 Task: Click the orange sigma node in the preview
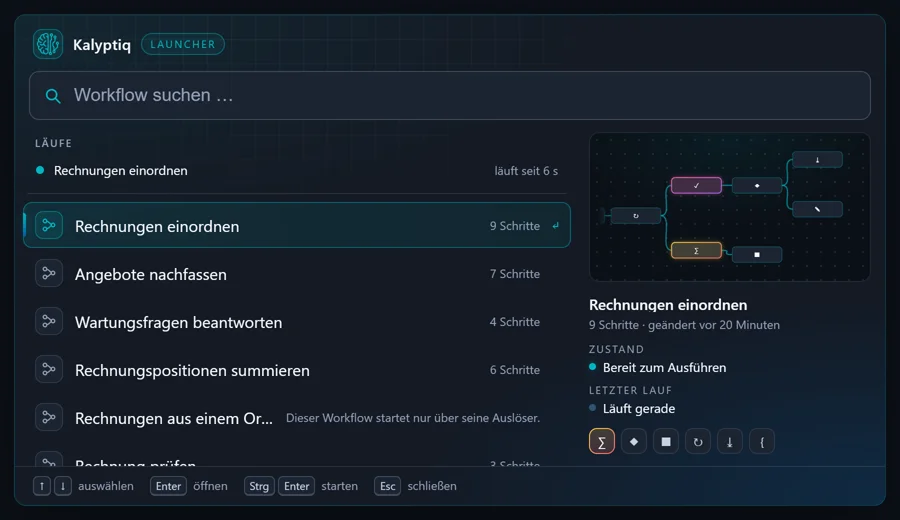(696, 250)
